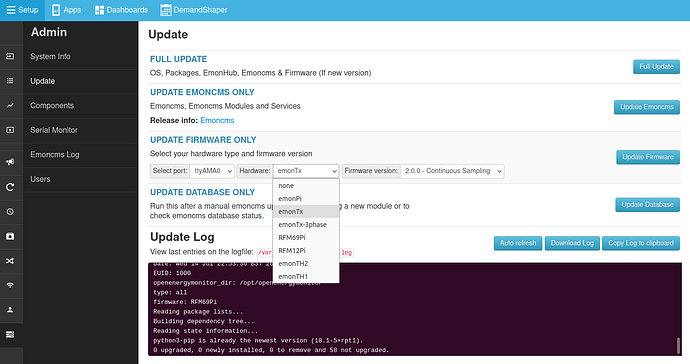Image resolution: width=690 pixels, height=364 pixels.
Task: Click the 'Update Log' heading
Action: coord(182,237)
